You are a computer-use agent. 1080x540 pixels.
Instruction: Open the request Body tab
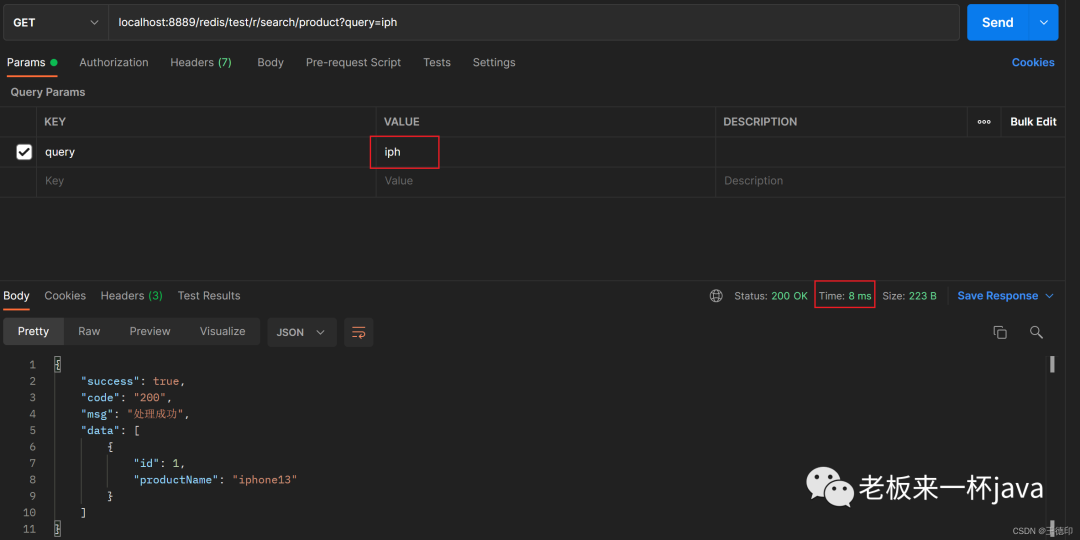pyautogui.click(x=271, y=62)
